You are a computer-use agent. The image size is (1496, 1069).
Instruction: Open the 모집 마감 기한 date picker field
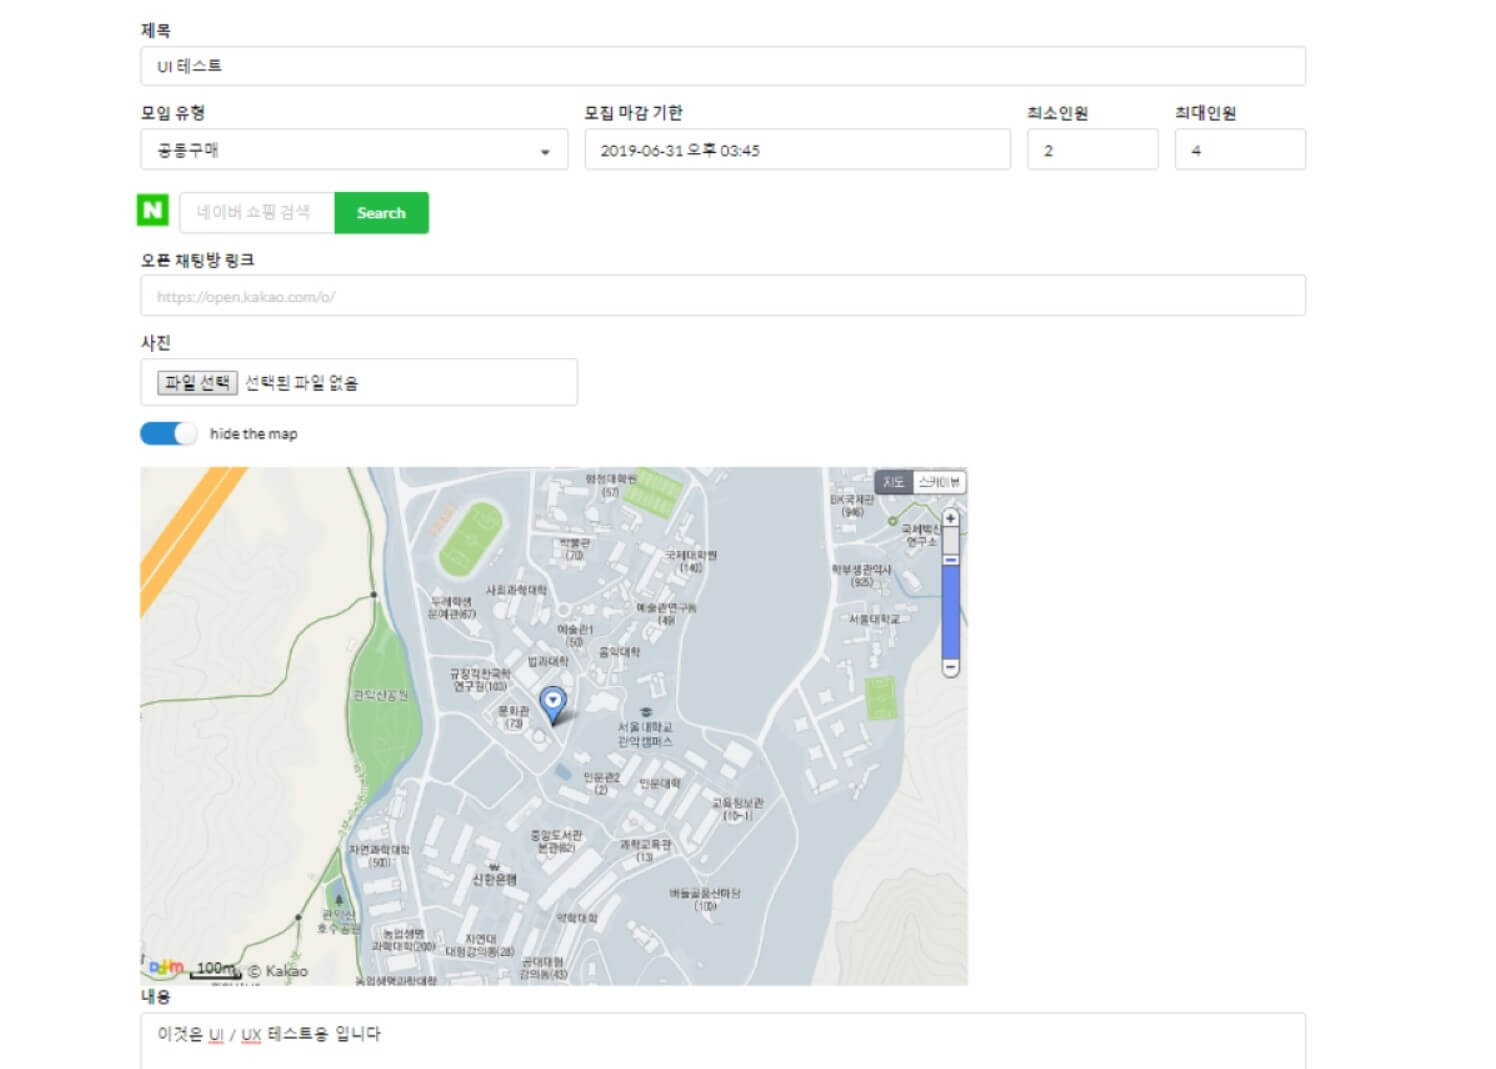(x=796, y=150)
